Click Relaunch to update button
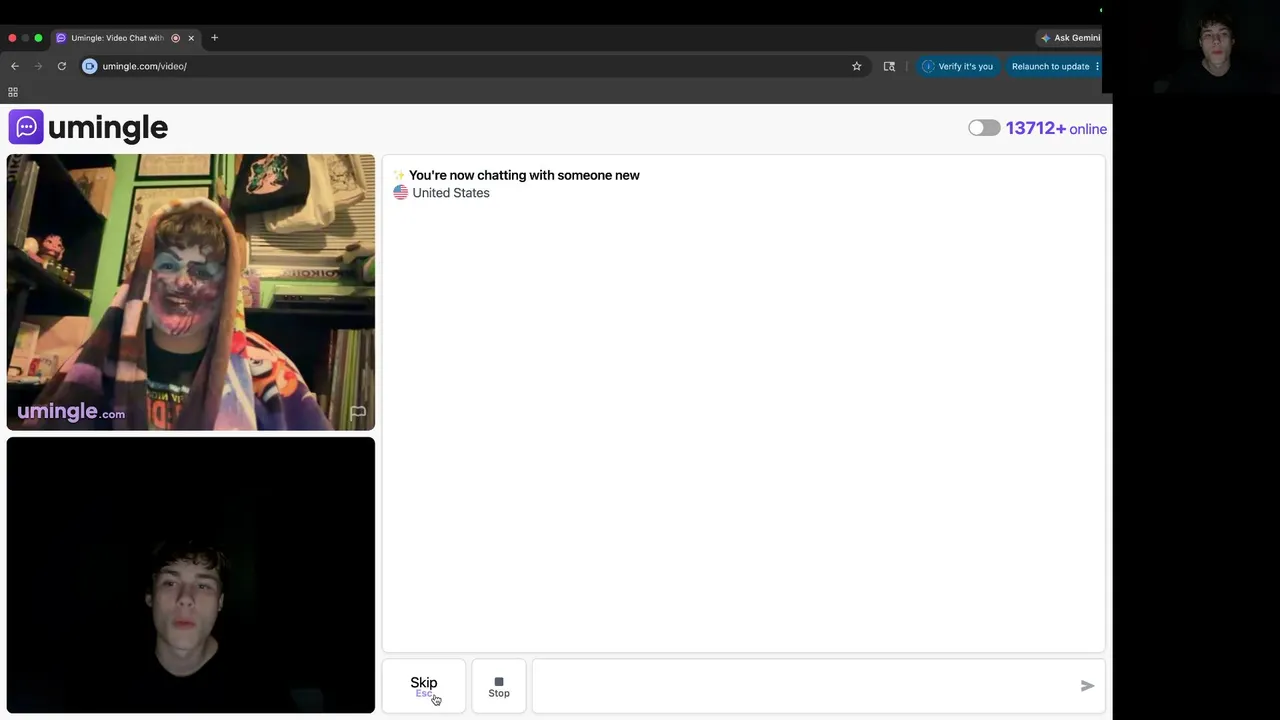This screenshot has width=1280, height=720. coord(1054,66)
